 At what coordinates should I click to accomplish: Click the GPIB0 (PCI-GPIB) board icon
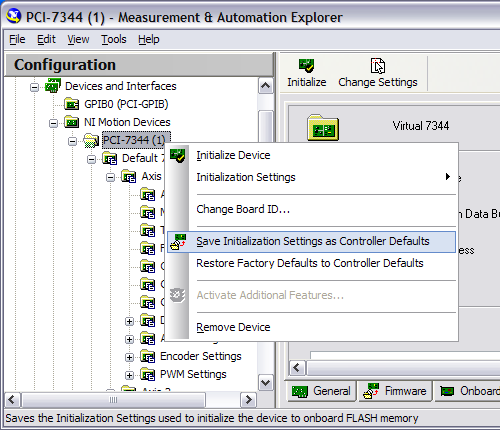(72, 104)
